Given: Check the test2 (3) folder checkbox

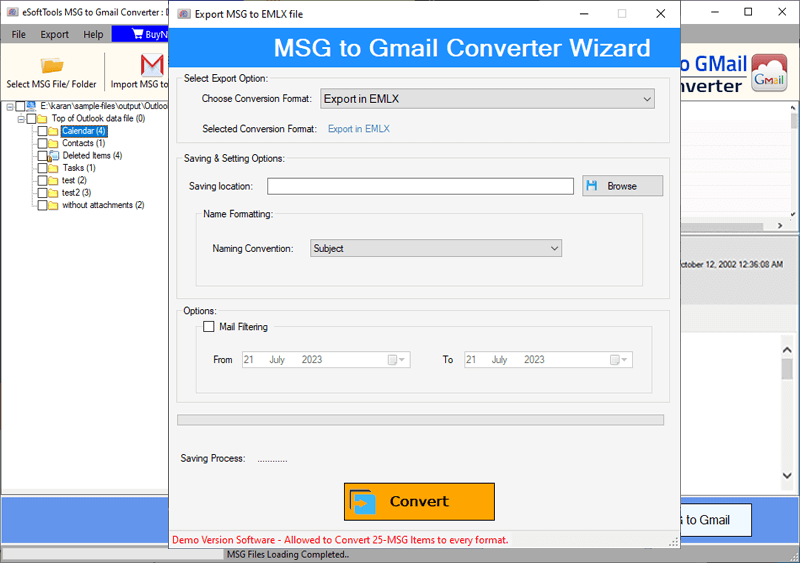Looking at the screenshot, I should tap(42, 192).
